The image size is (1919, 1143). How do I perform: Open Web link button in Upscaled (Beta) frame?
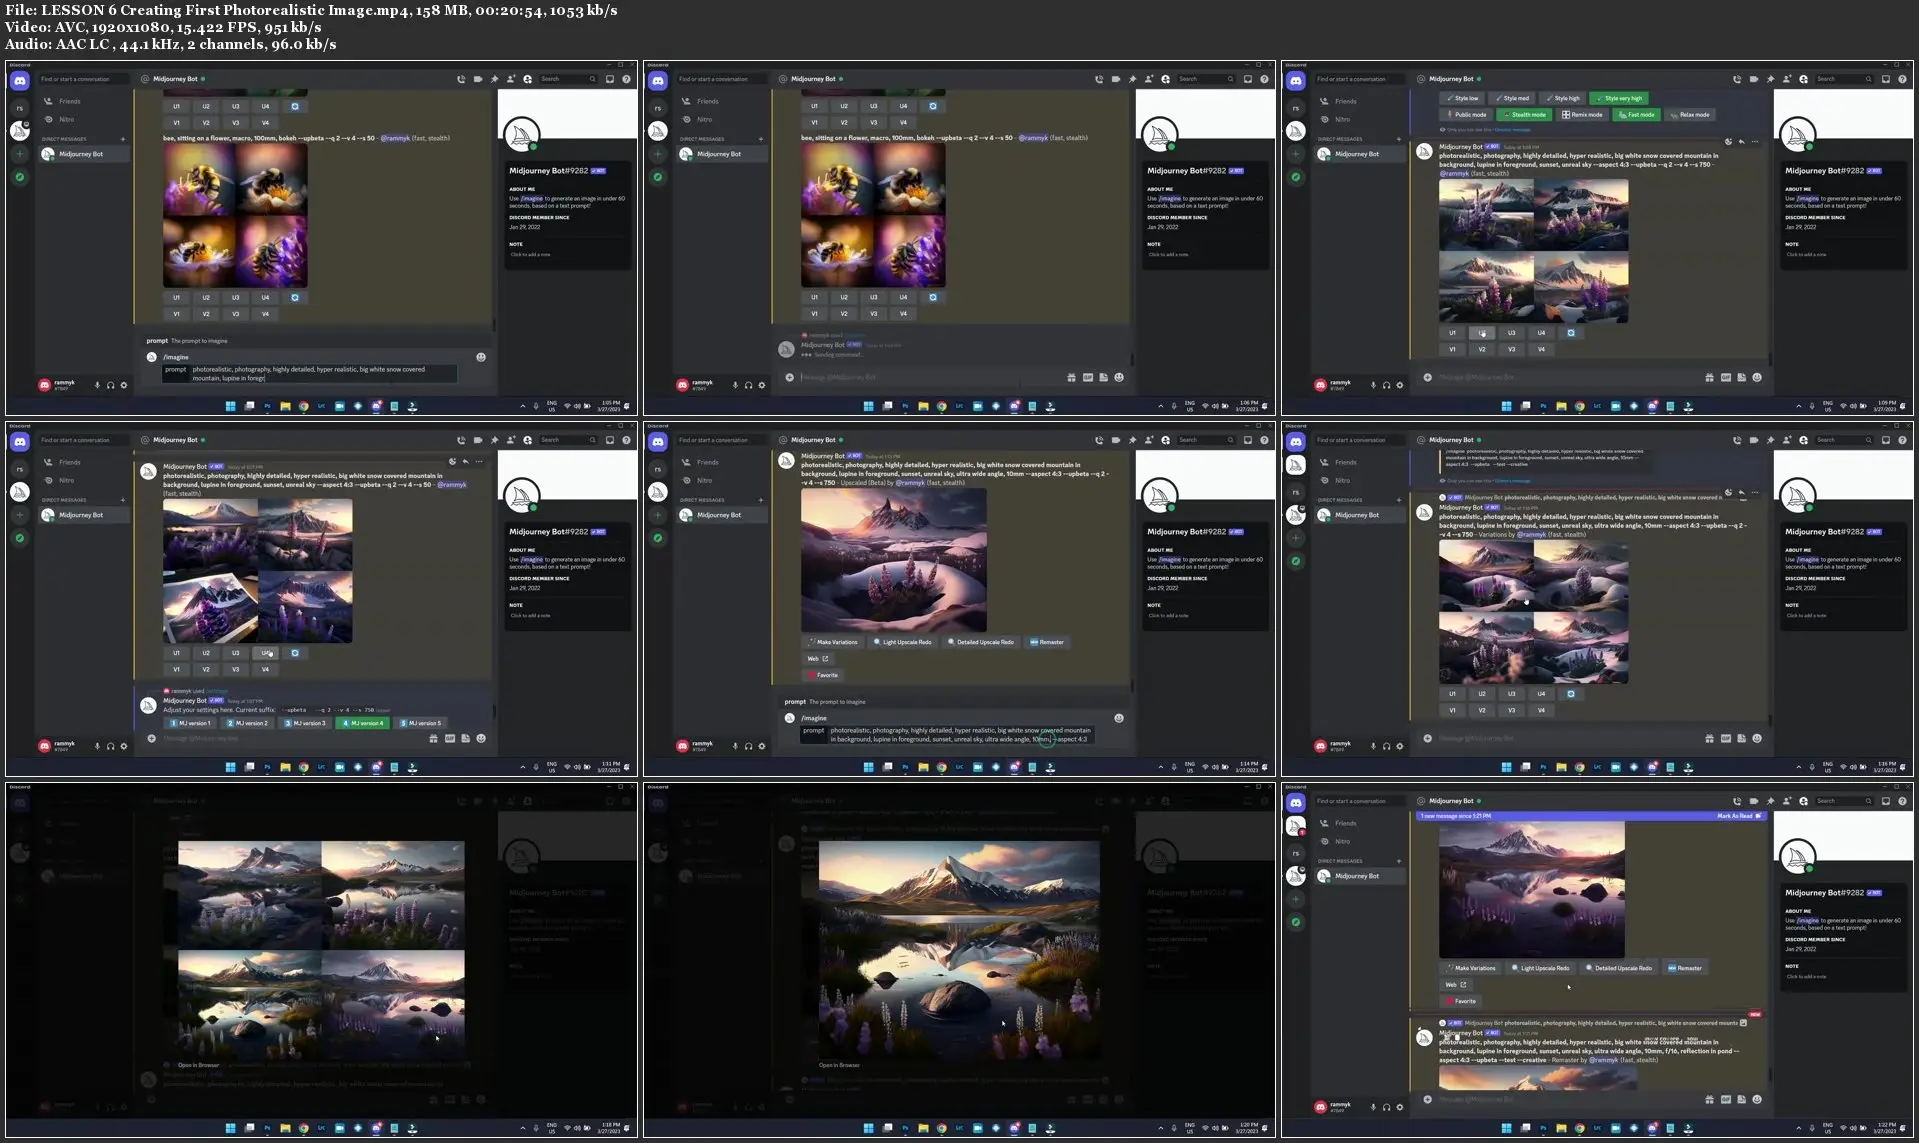point(818,658)
